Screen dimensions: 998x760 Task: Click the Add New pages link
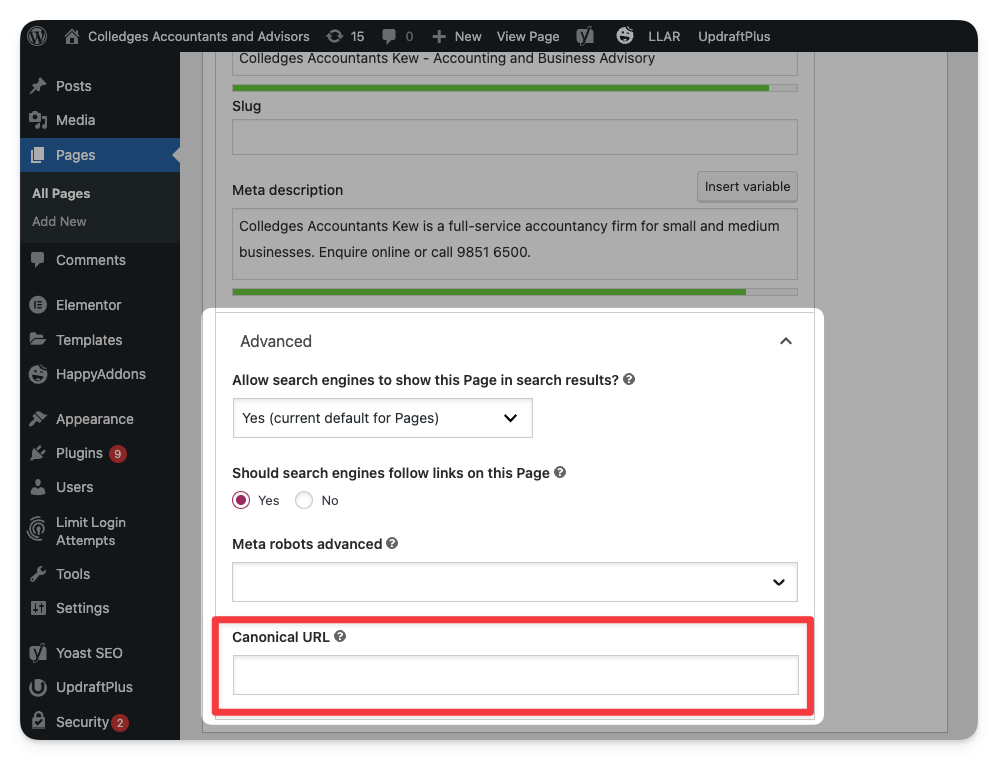point(59,221)
